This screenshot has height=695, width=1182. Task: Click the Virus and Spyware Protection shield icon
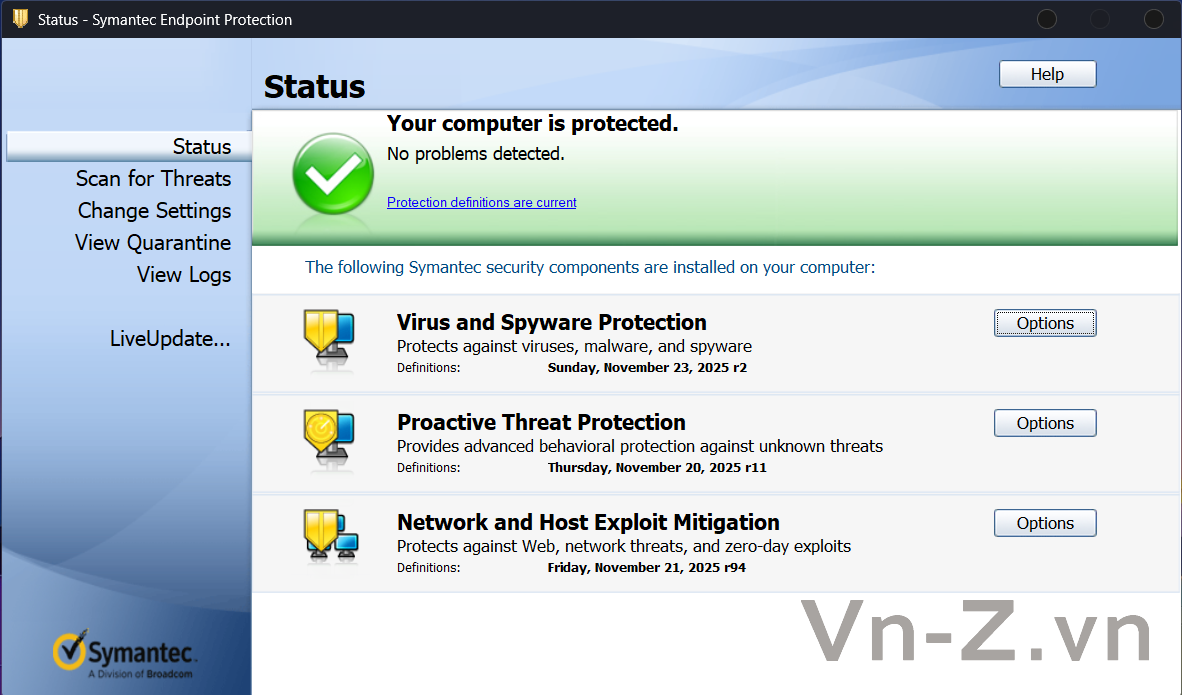click(x=329, y=338)
